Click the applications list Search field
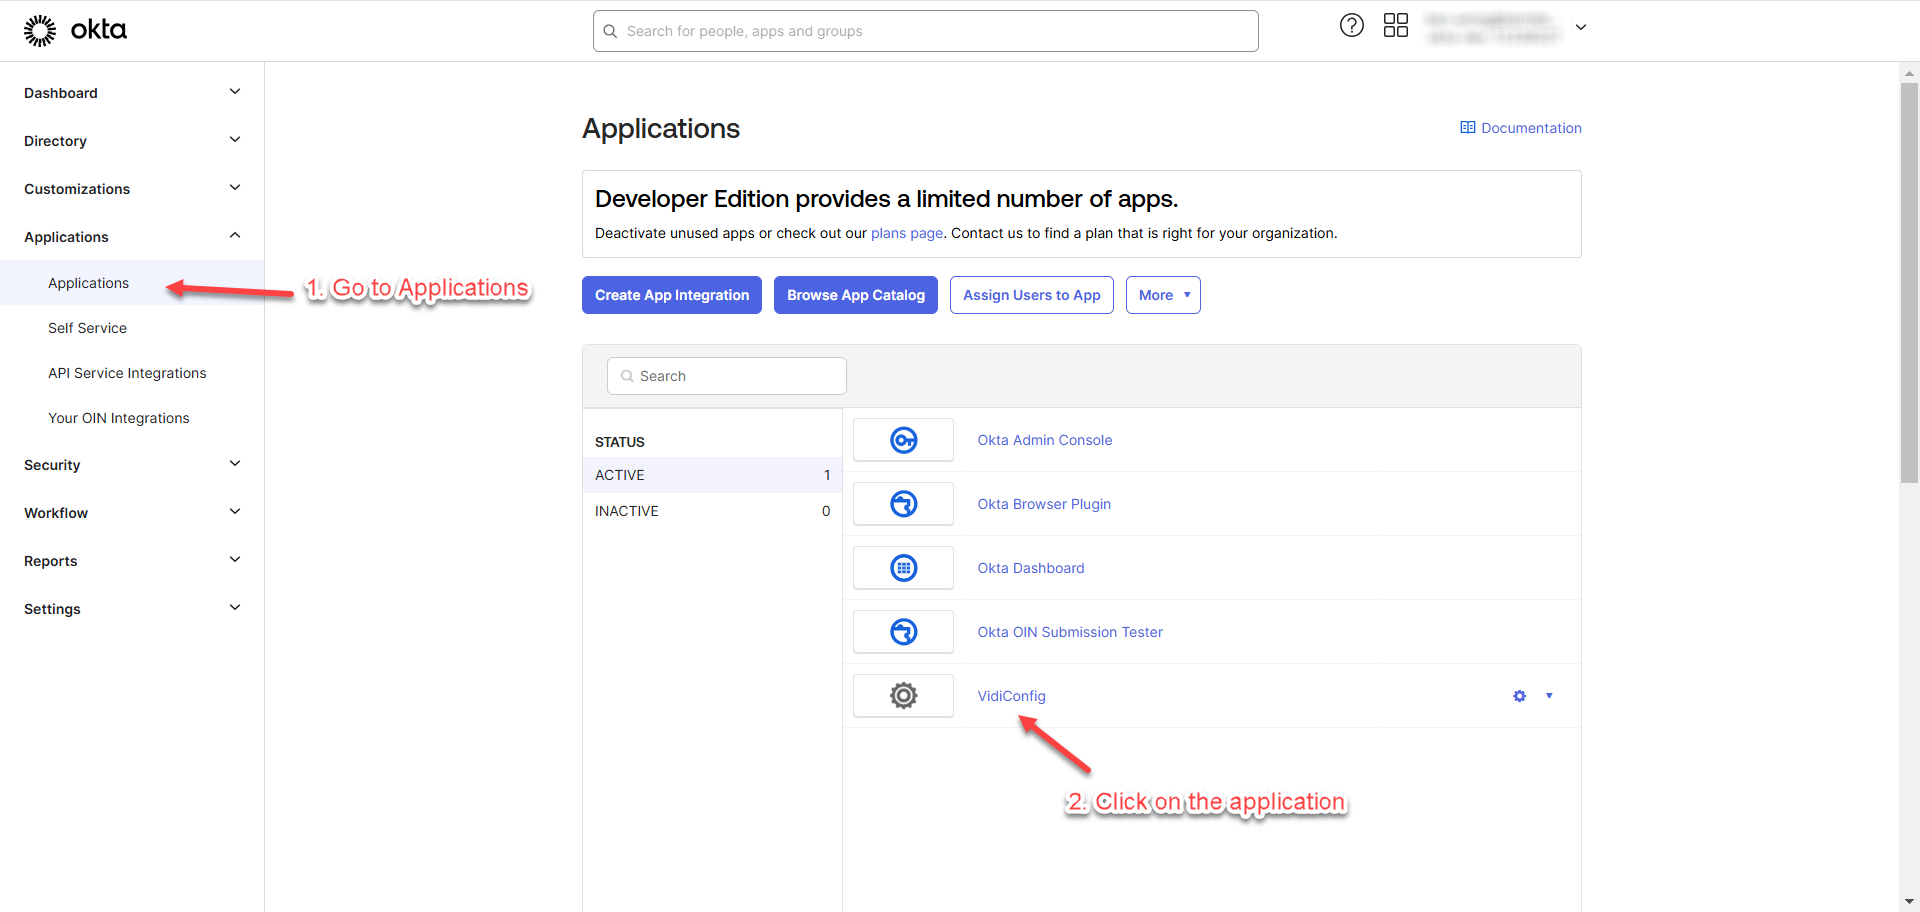The width and height of the screenshot is (1920, 912). coord(727,376)
